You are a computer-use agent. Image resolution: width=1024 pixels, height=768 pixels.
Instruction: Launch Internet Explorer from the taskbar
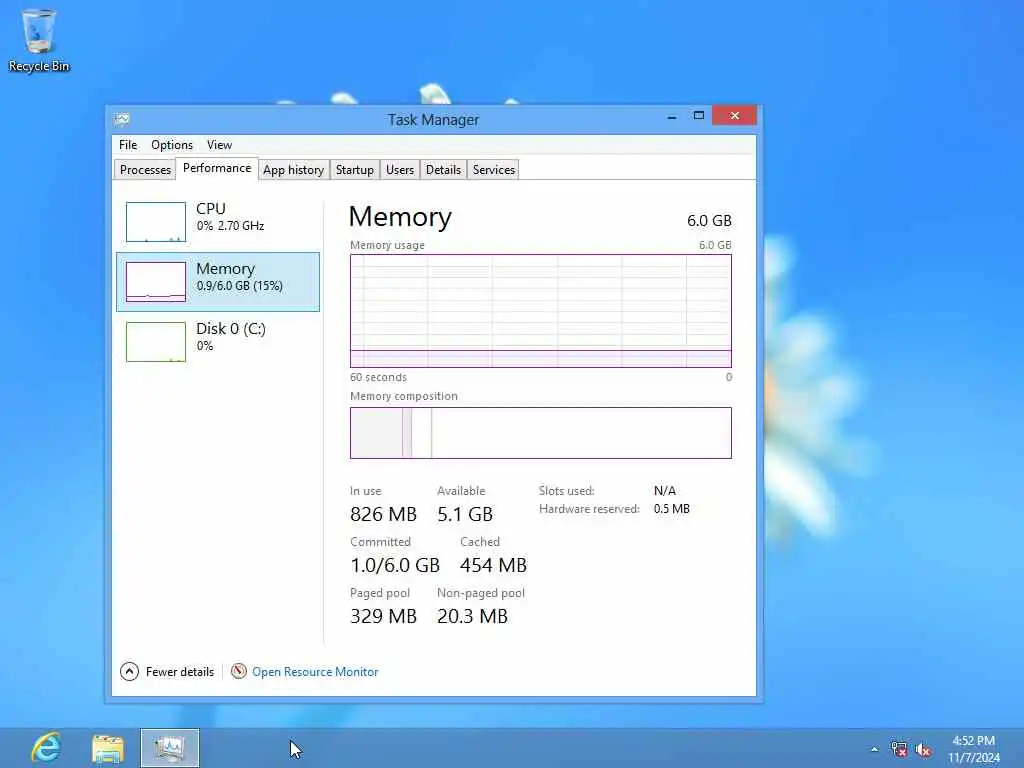click(x=46, y=748)
